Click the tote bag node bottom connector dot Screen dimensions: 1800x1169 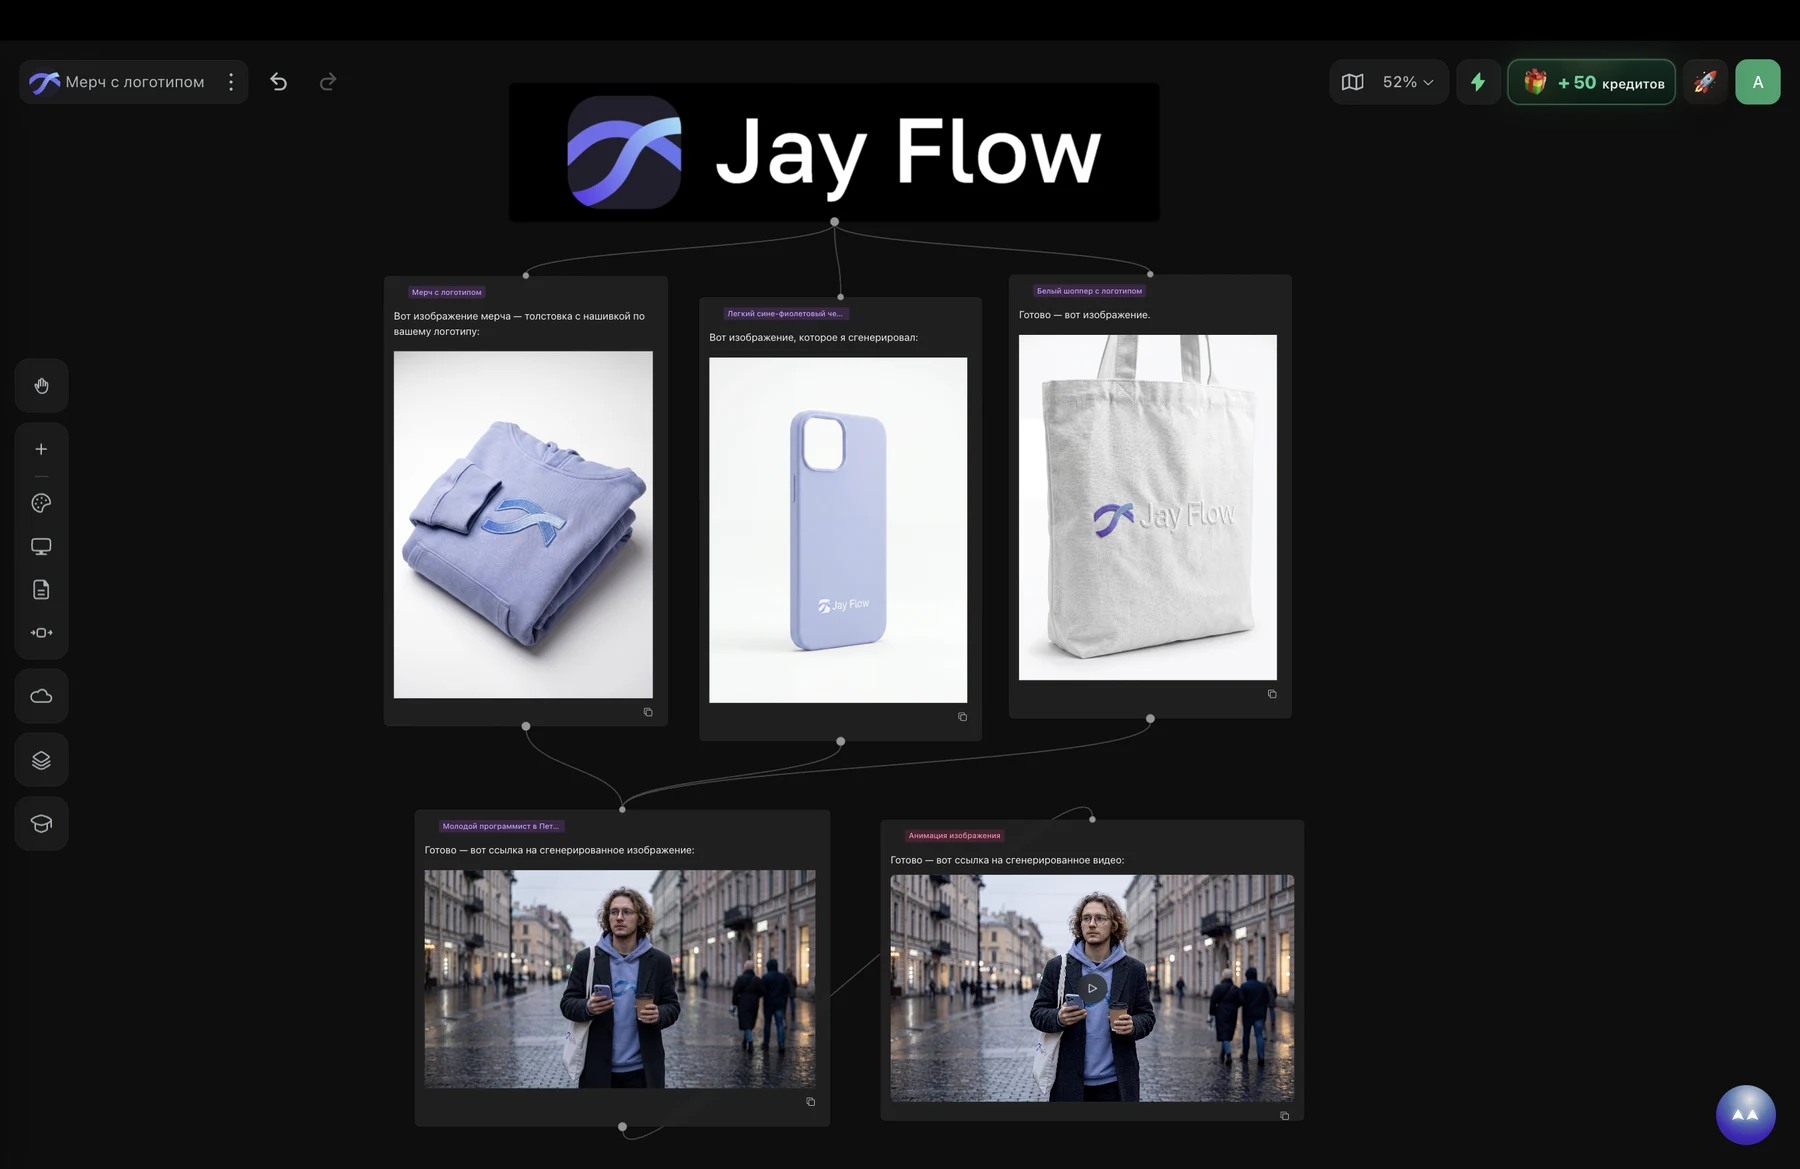(x=1150, y=718)
